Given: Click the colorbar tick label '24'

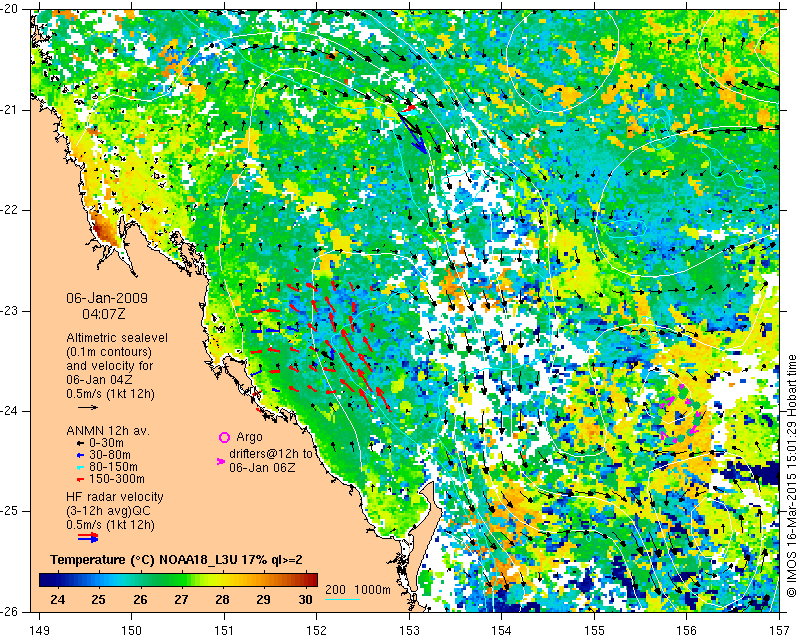Looking at the screenshot, I should coord(58,599).
